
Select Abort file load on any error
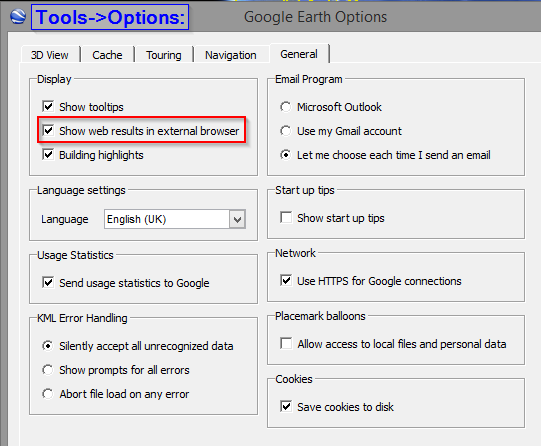tap(48, 394)
